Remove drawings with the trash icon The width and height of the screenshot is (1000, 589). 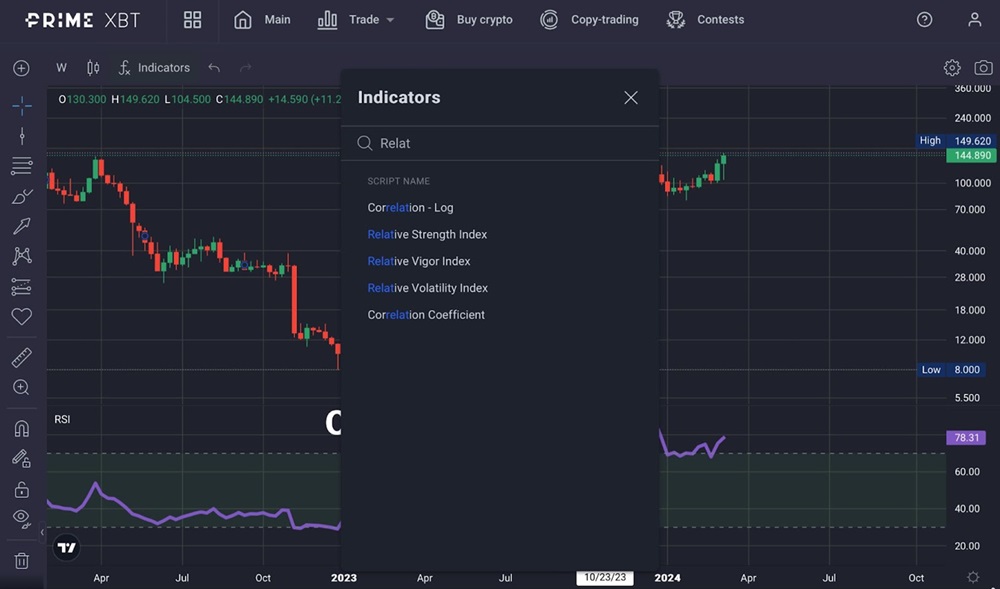21,561
